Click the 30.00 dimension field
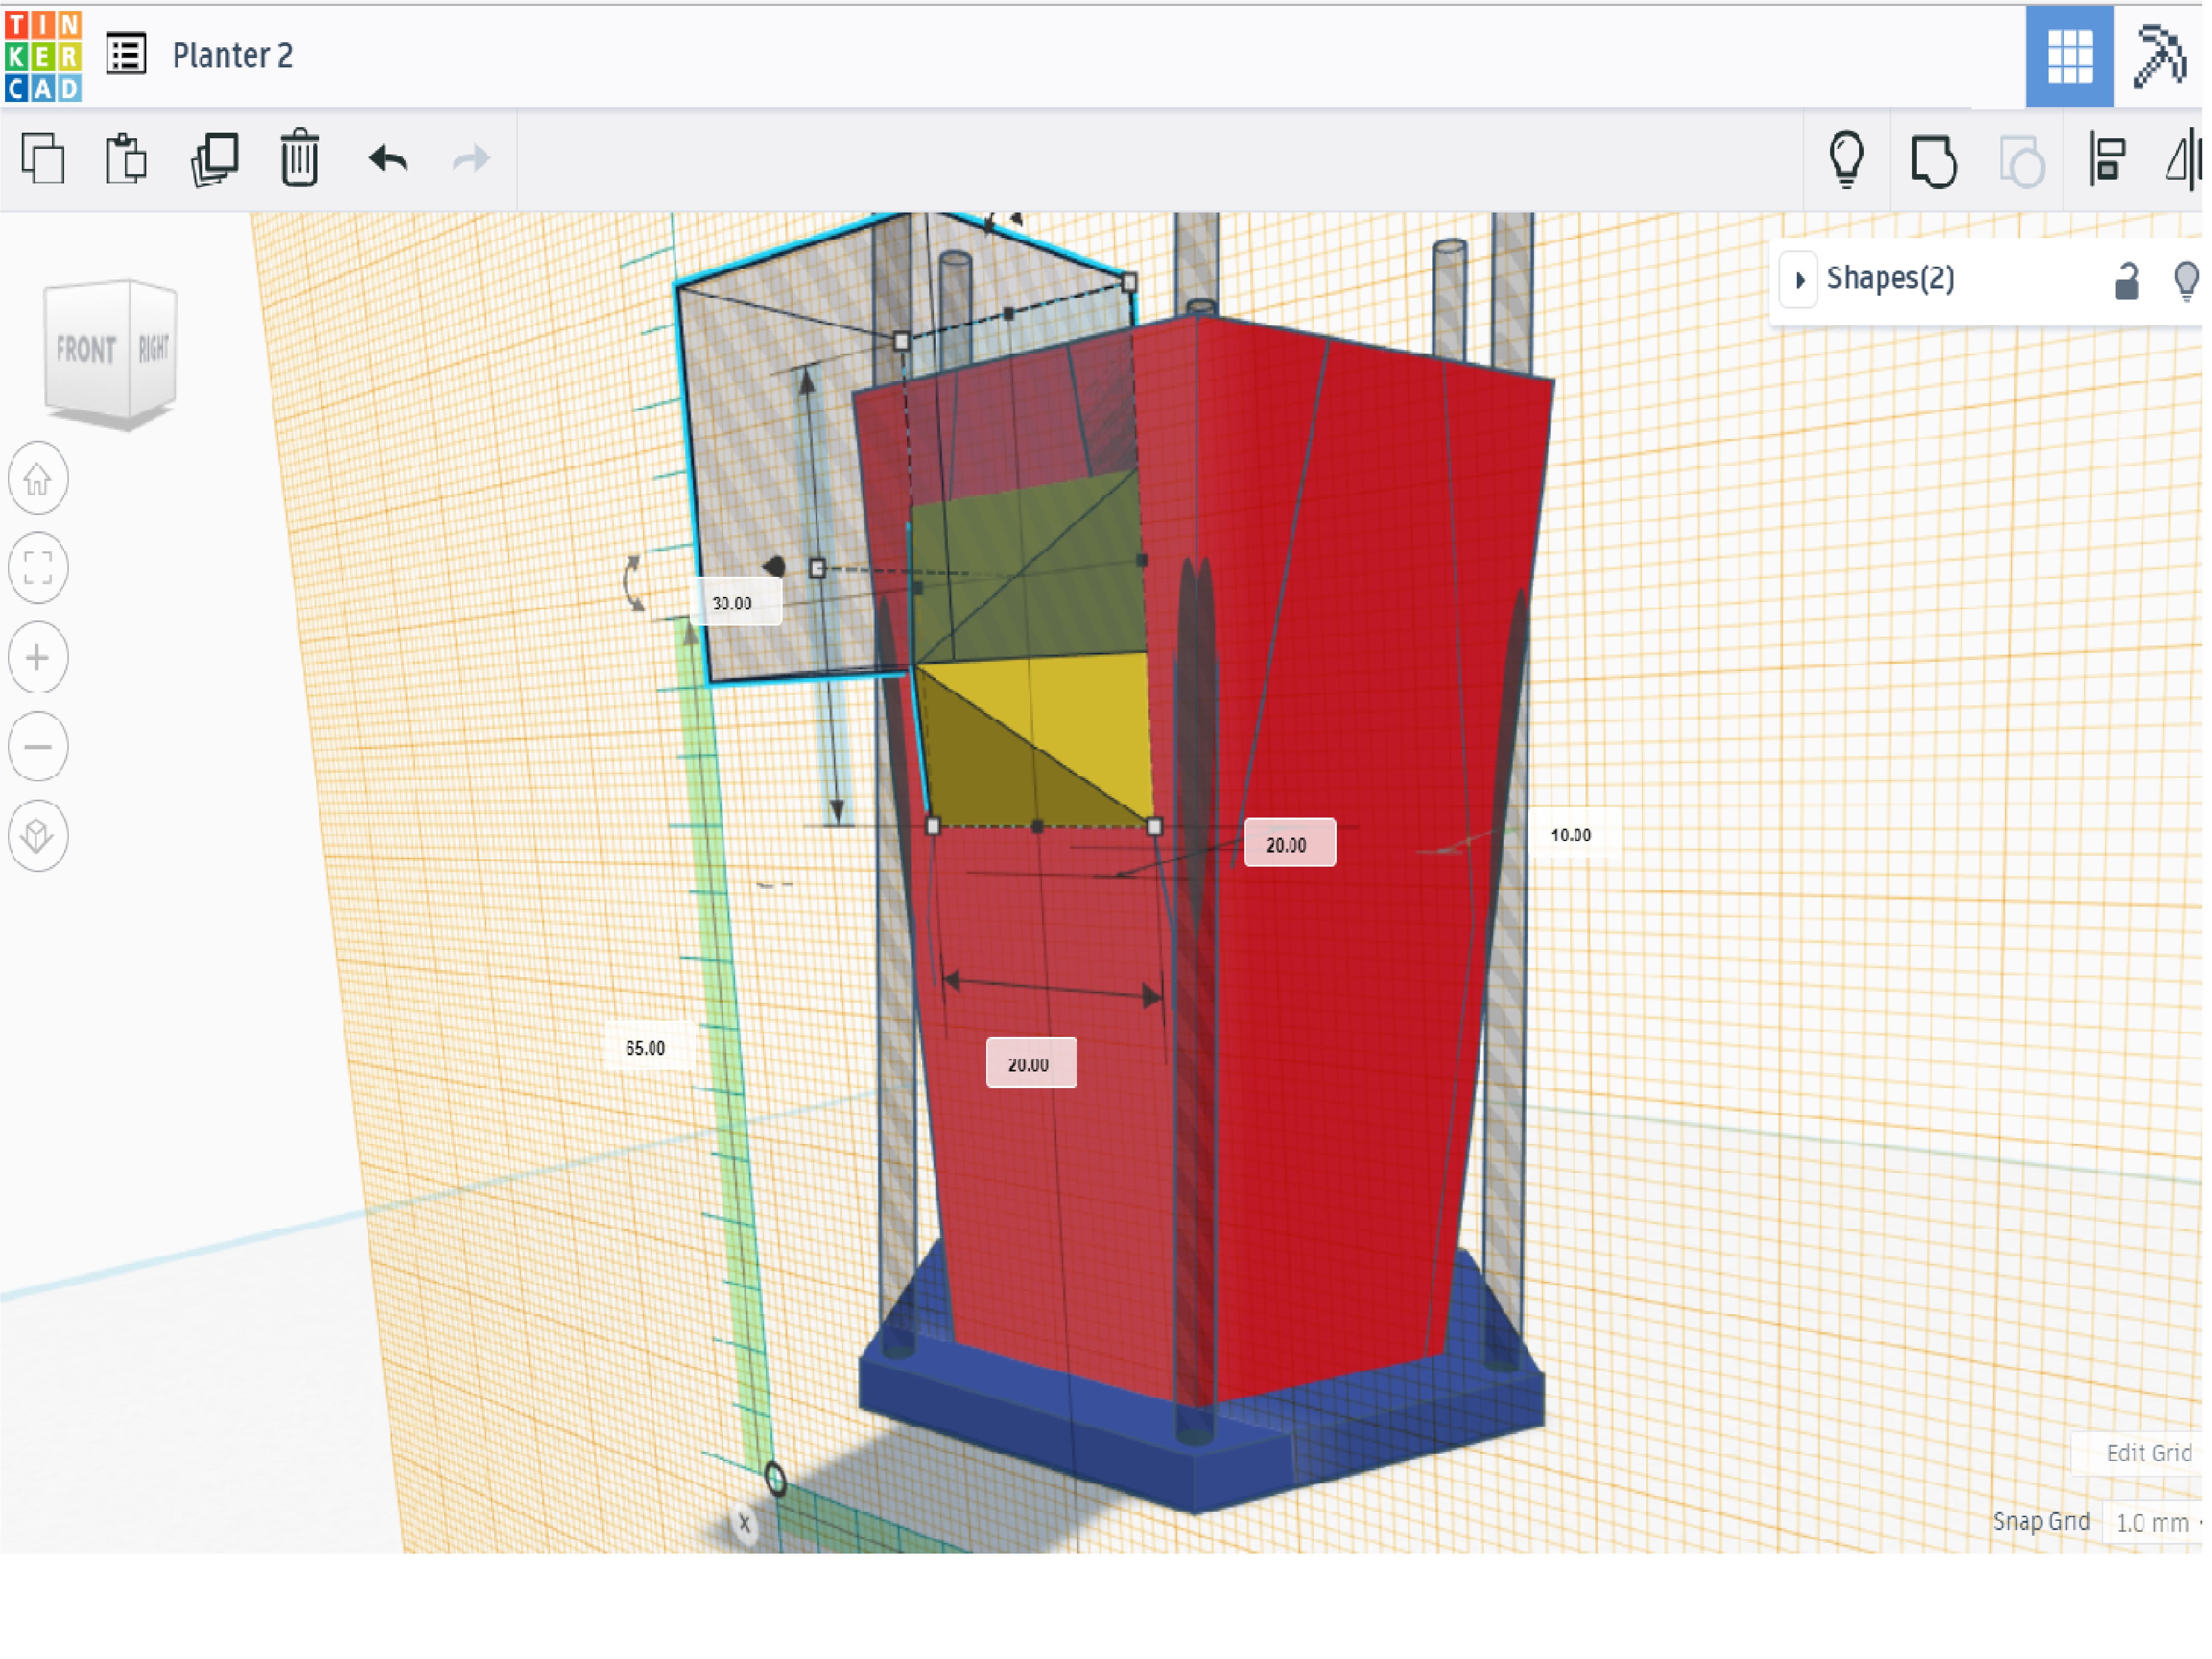The image size is (2212, 1659). point(736,603)
